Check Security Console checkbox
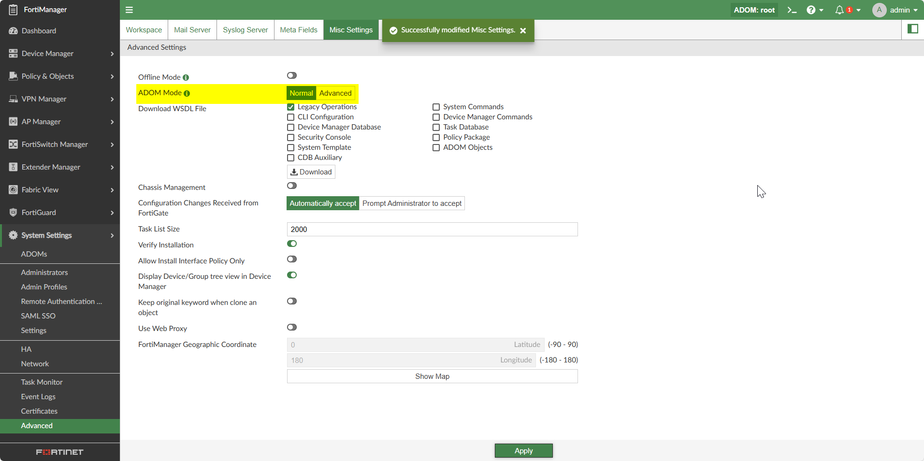Viewport: 924px width, 461px height. [x=291, y=137]
